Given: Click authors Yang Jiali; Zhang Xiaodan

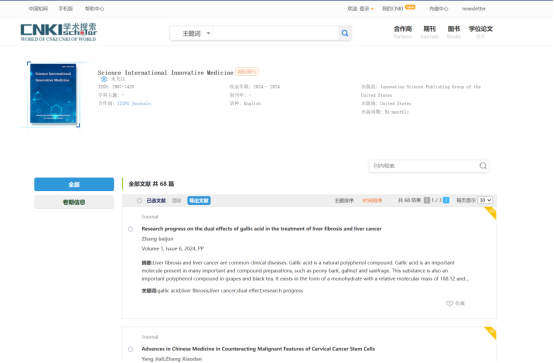Looking at the screenshot, I should (x=172, y=359).
